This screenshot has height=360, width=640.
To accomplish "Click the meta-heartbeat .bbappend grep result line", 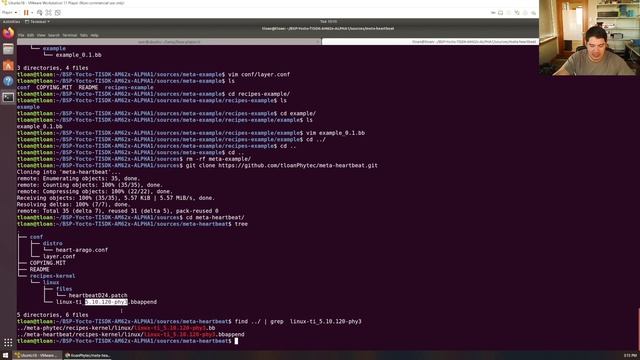I will (x=131, y=334).
